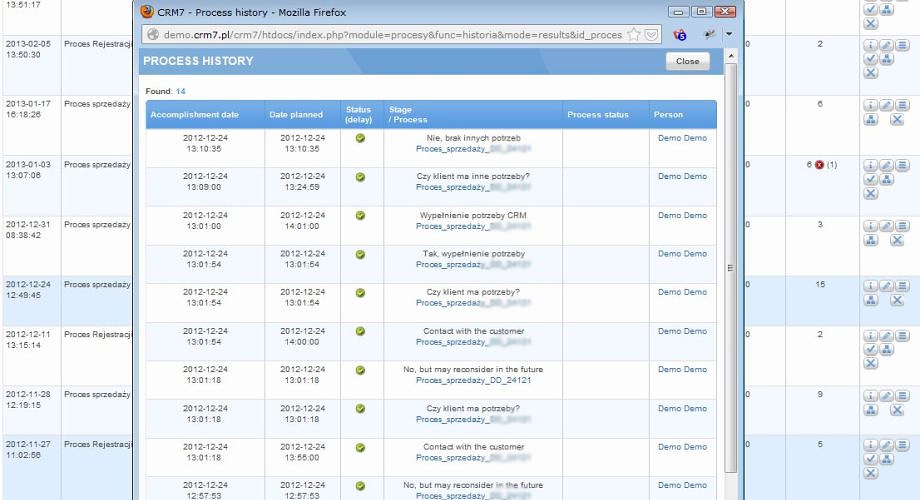Delete the 2013-01-17 16:18:26 row with X icon
This screenshot has width=920, height=500.
pos(897,119)
